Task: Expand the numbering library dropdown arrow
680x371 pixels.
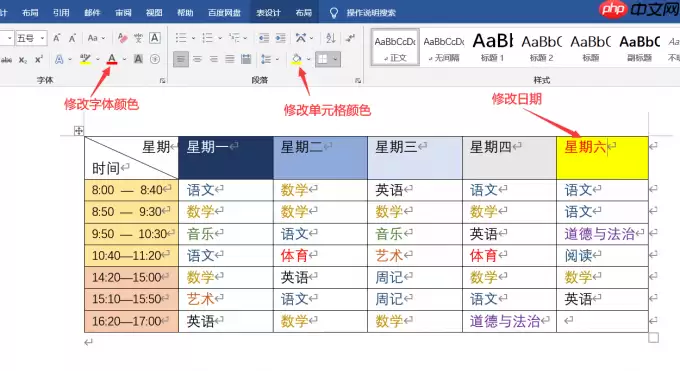Action: (x=219, y=38)
